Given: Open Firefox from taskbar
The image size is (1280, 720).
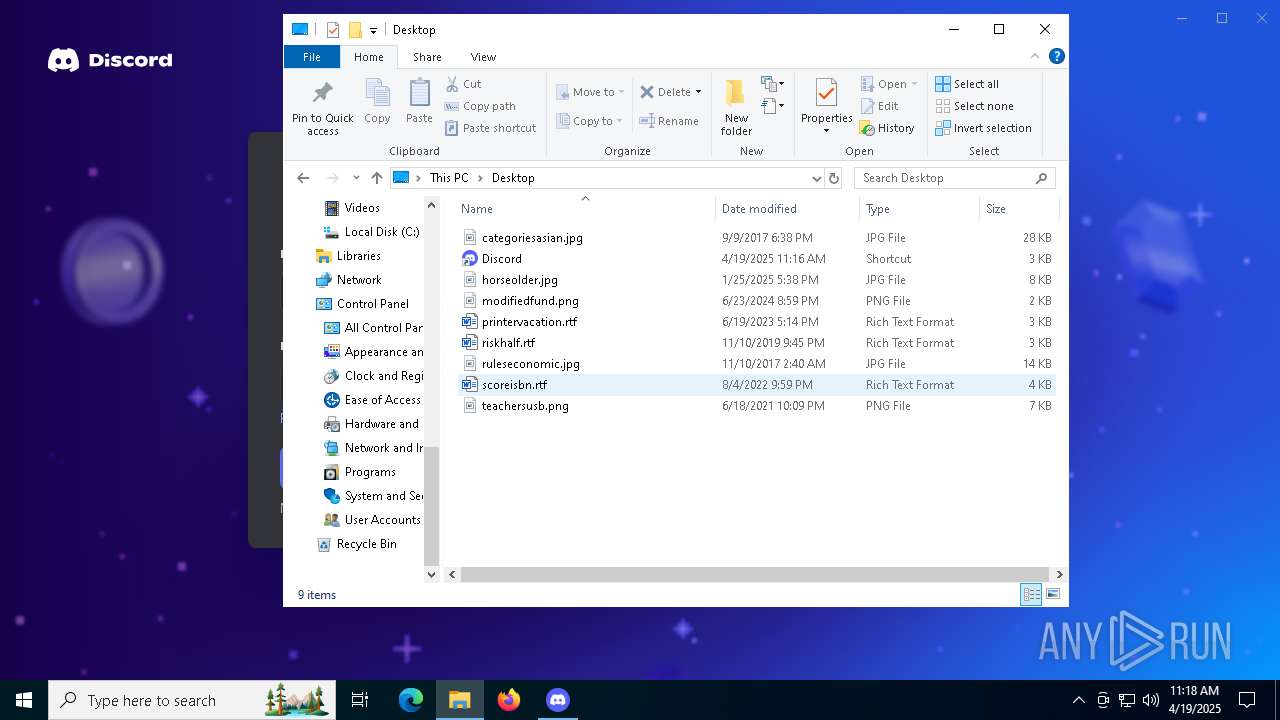Looking at the screenshot, I should (x=509, y=700).
